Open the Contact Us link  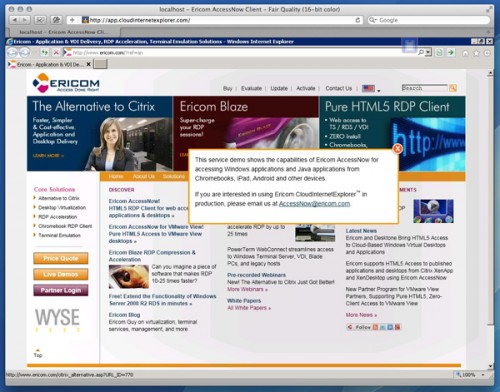click(x=339, y=88)
